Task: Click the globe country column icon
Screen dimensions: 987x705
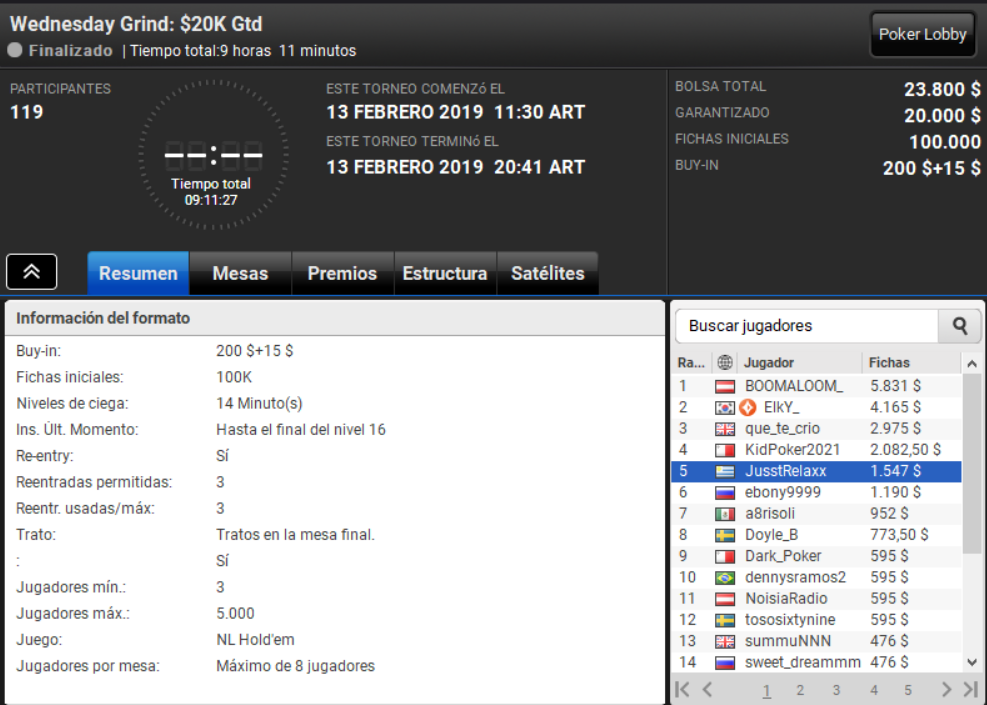Action: (x=725, y=363)
